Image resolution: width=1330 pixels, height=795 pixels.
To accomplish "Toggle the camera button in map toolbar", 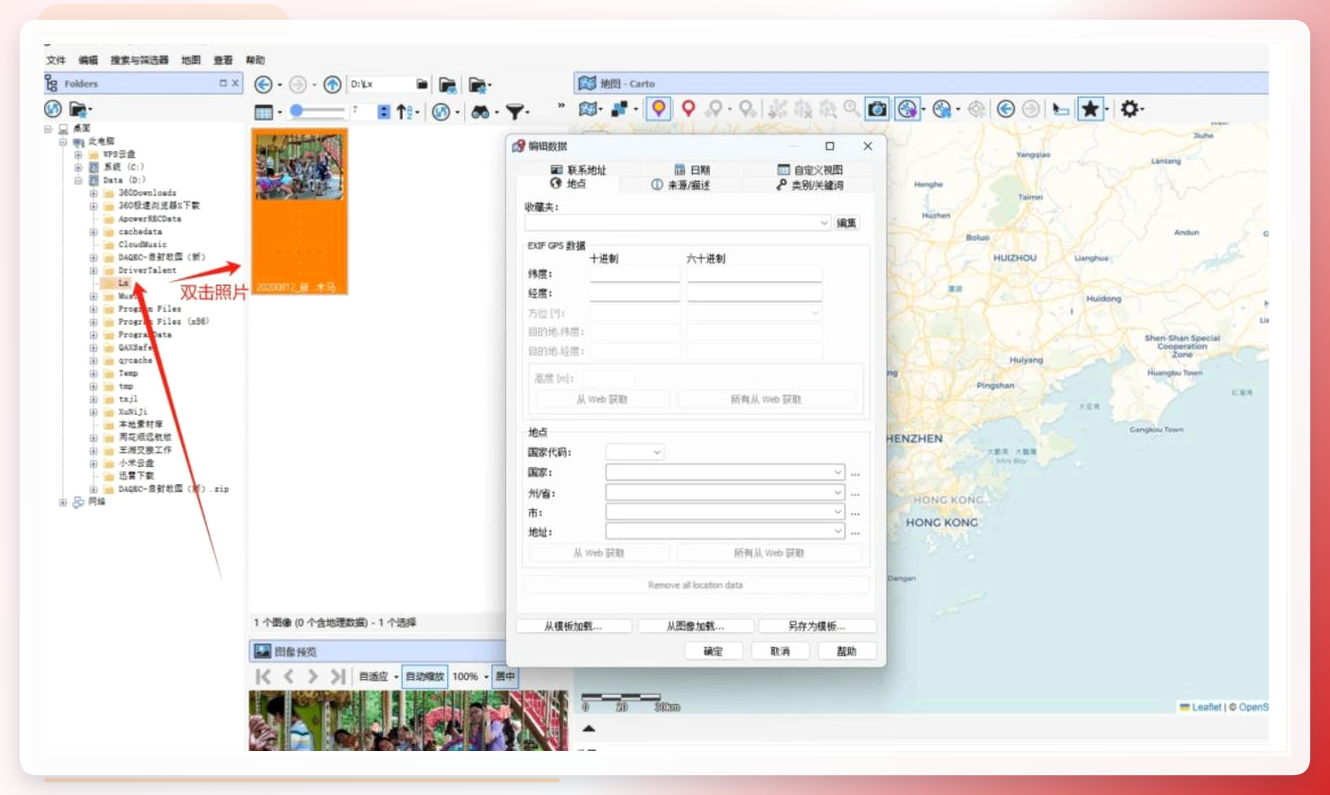I will tap(877, 109).
